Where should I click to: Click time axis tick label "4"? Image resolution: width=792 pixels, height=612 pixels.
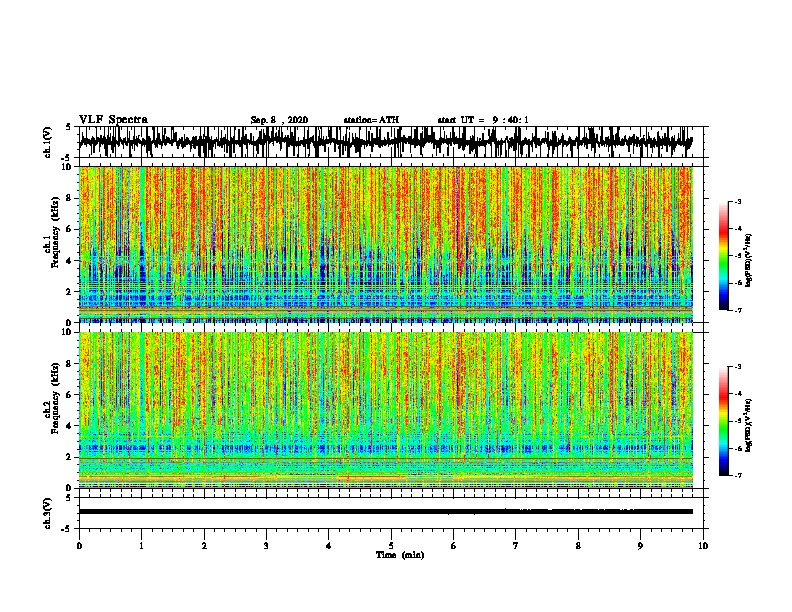click(329, 546)
